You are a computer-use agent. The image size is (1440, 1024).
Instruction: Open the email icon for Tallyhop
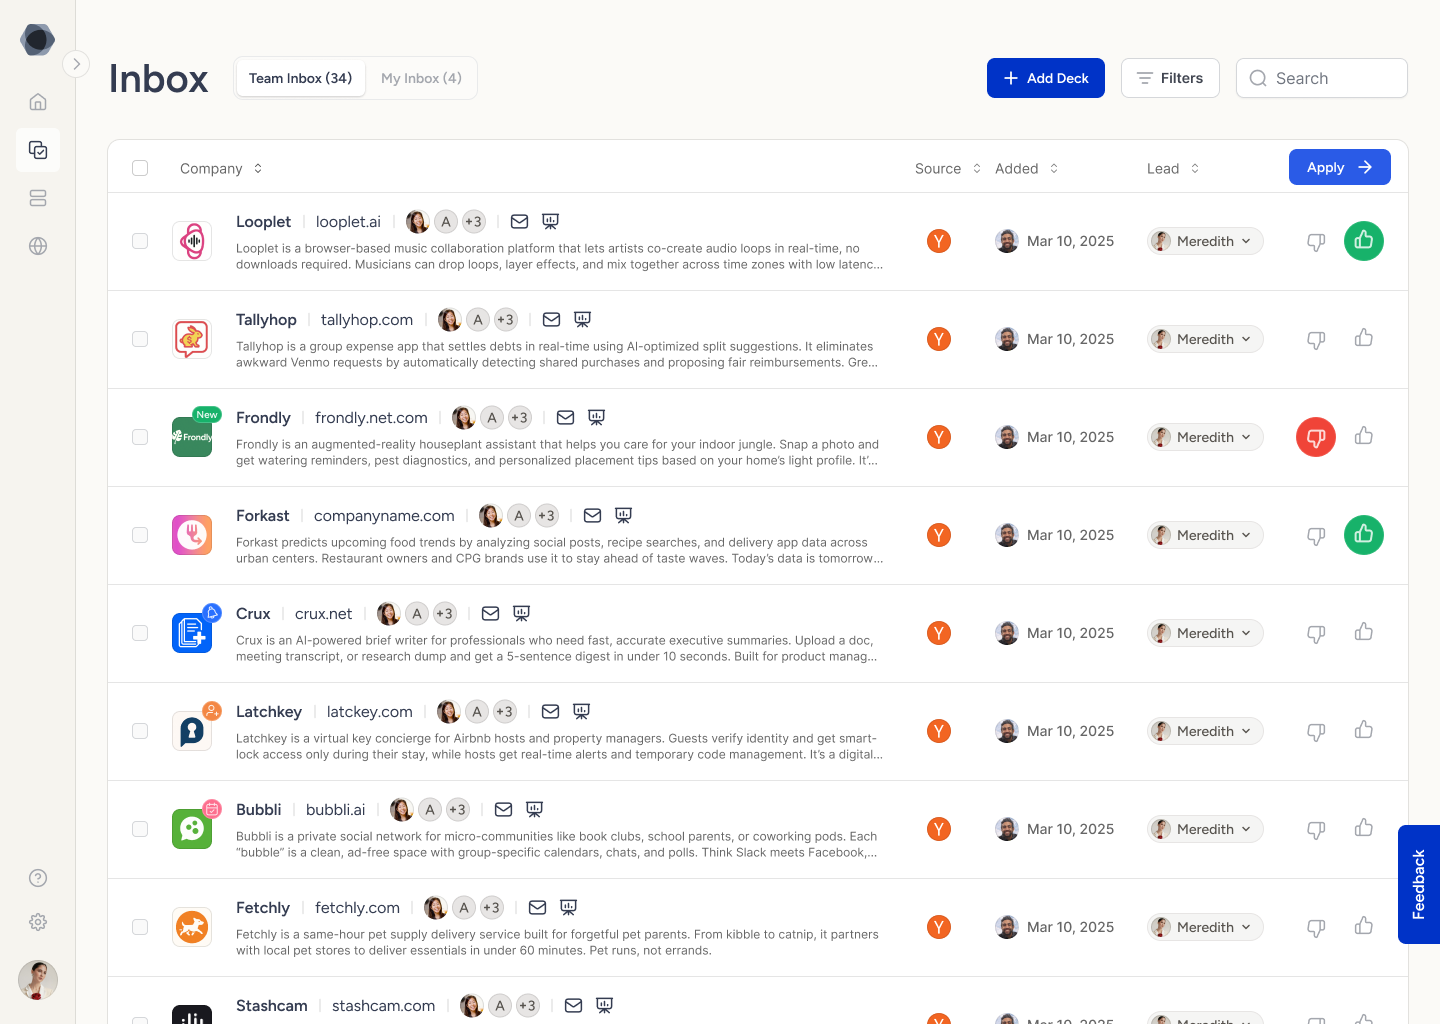(x=551, y=319)
